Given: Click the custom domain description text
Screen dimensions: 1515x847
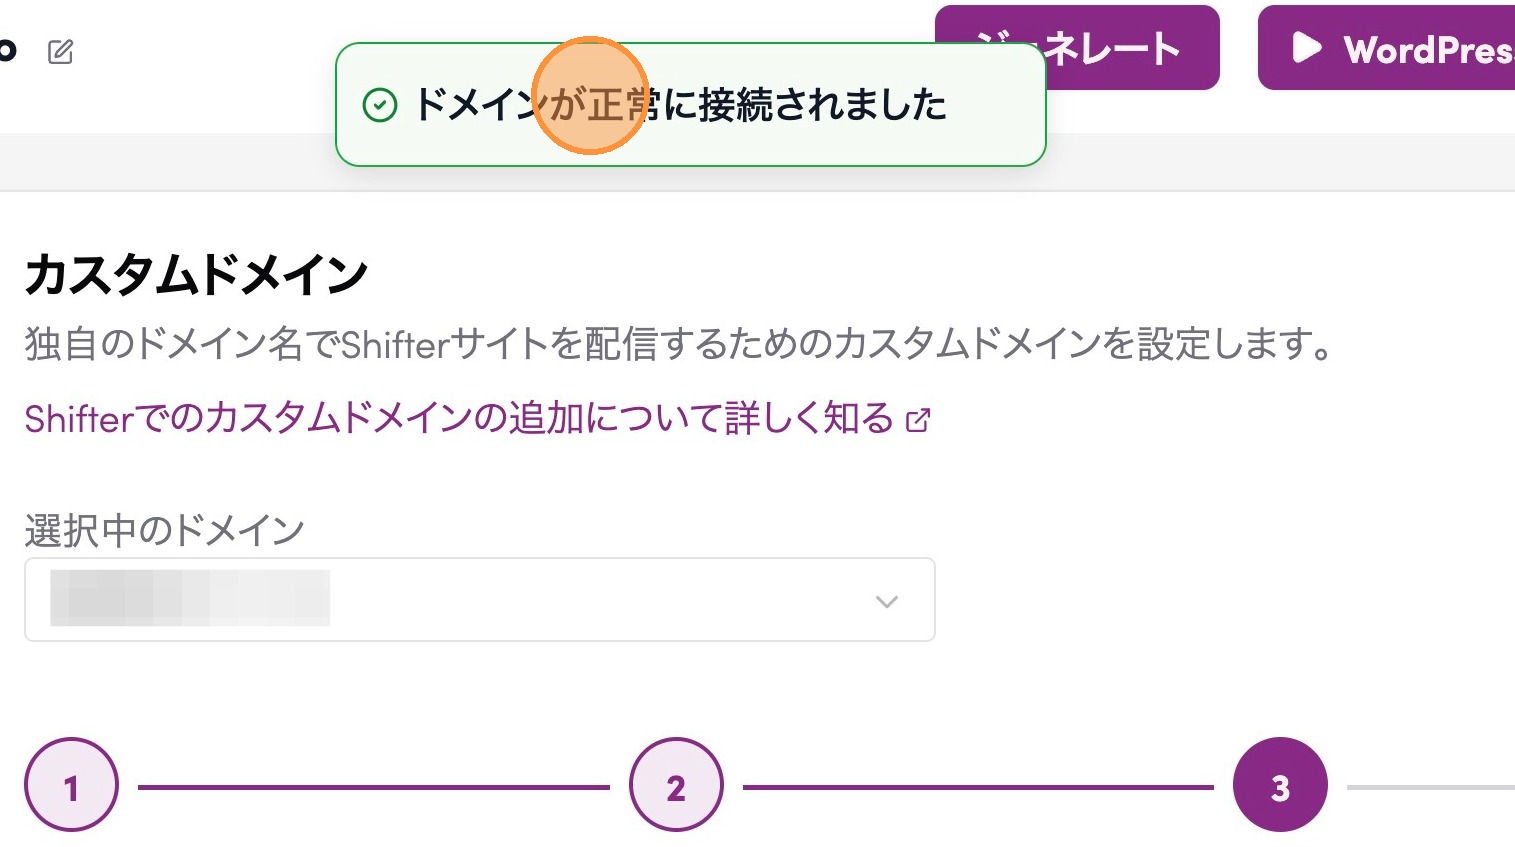Looking at the screenshot, I should click(678, 345).
